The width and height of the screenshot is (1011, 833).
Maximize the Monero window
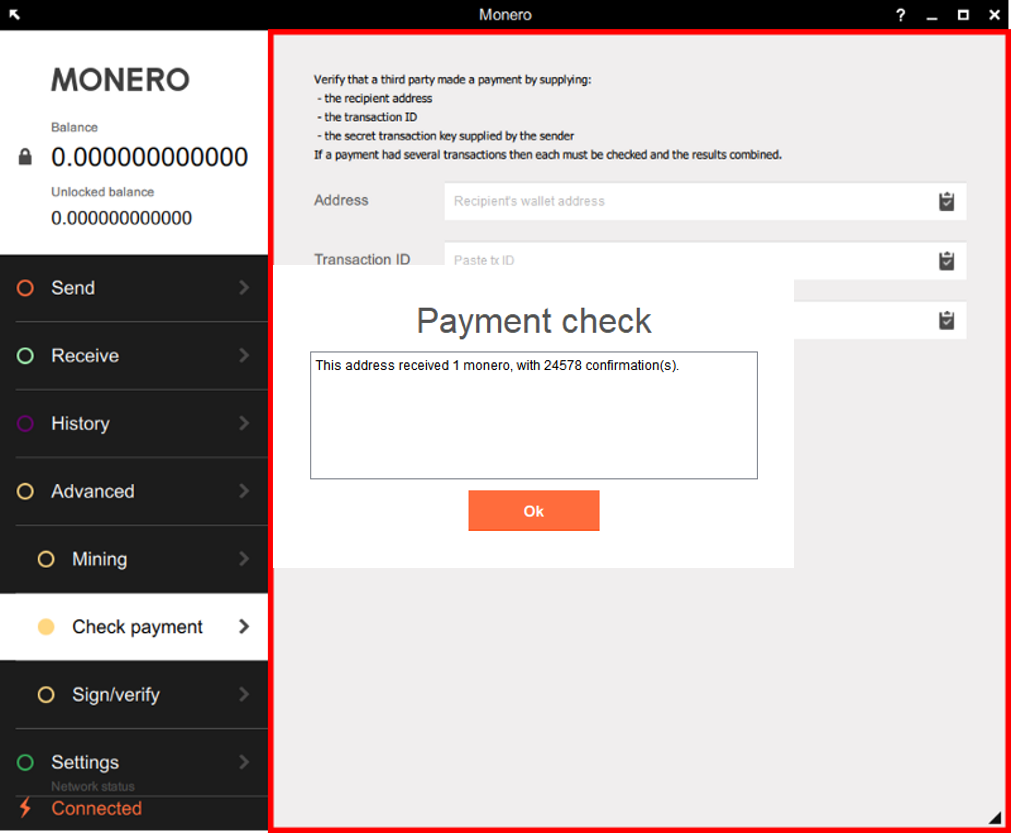tap(963, 15)
